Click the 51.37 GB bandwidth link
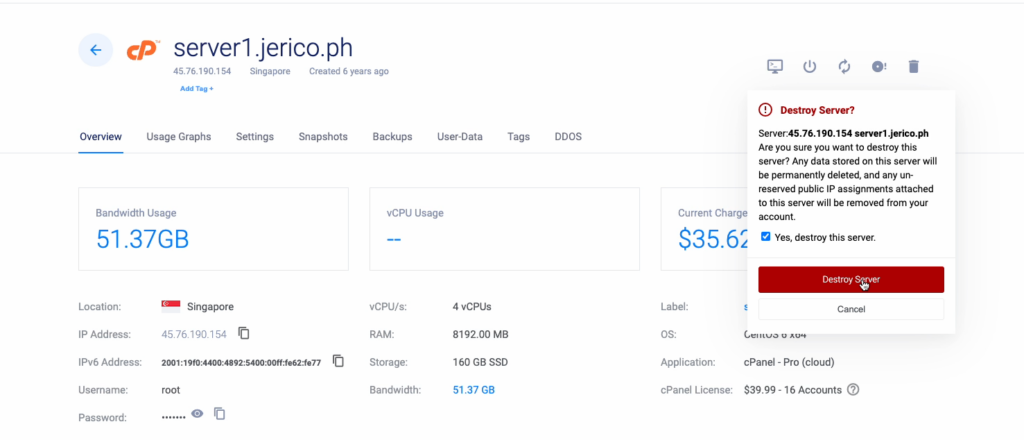 (x=473, y=389)
